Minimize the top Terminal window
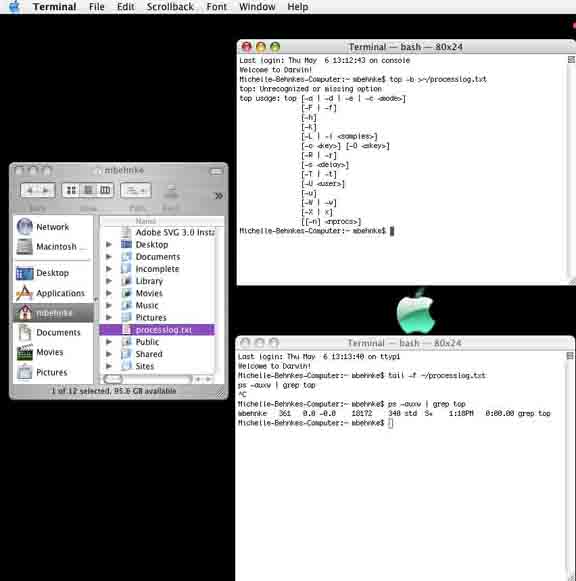This screenshot has height=581, width=576. pos(261,47)
